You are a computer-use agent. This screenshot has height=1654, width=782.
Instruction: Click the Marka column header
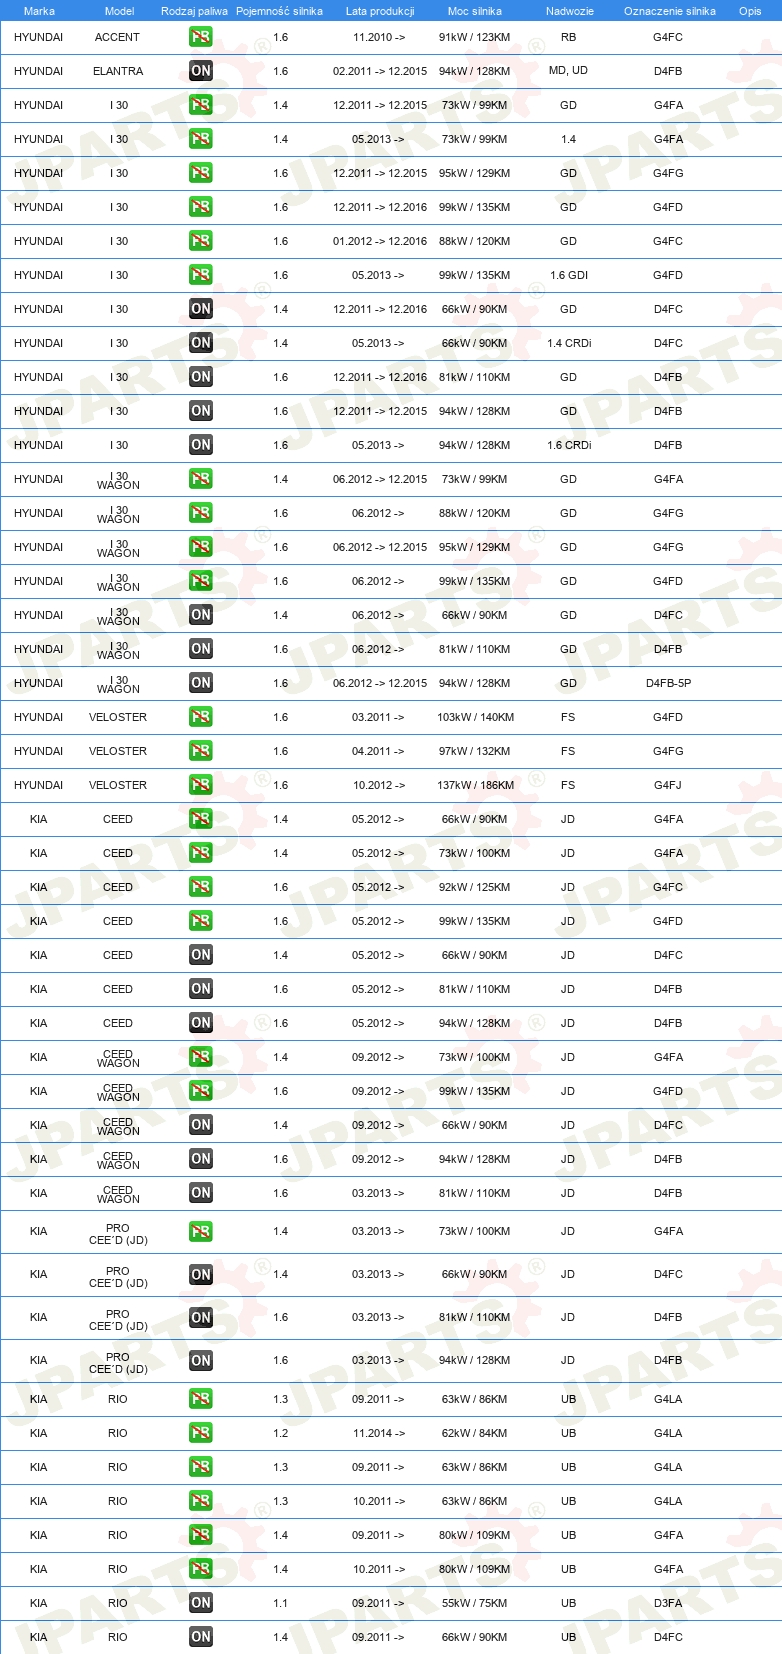[x=39, y=11]
